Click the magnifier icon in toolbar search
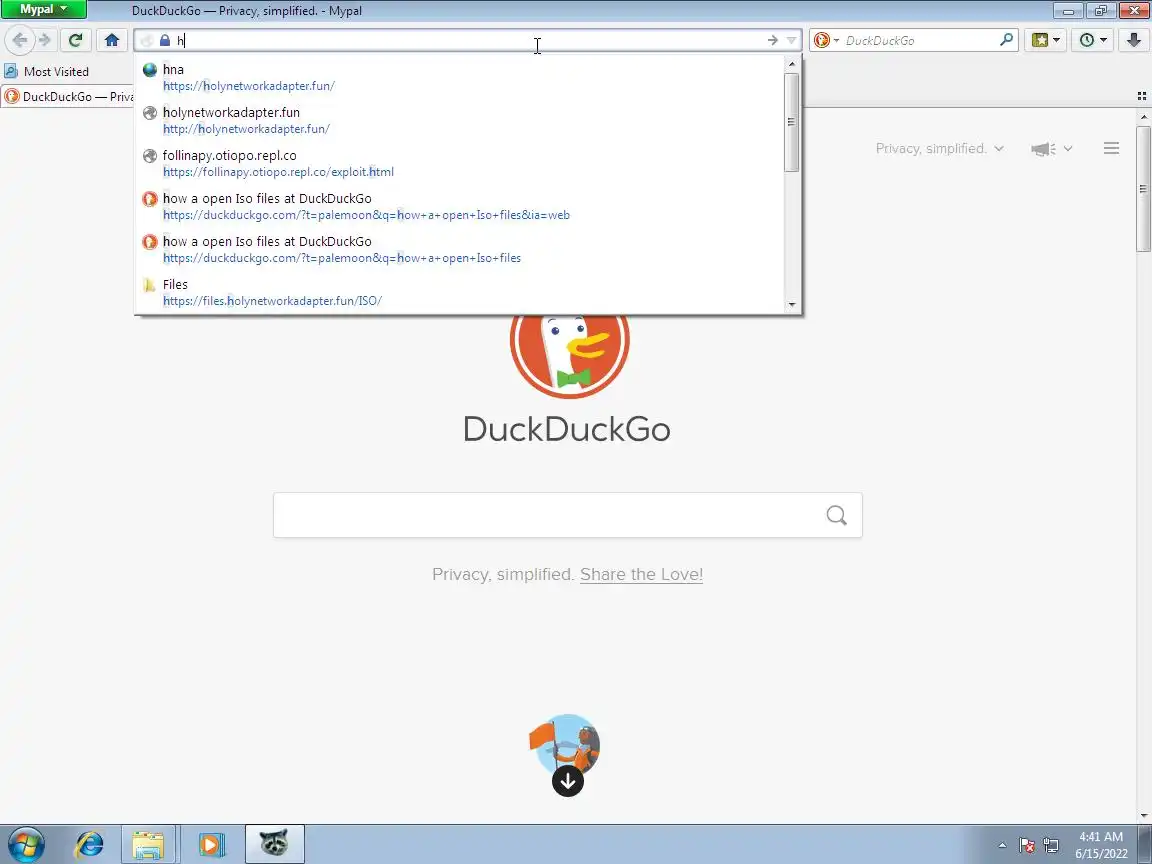 pyautogui.click(x=1007, y=40)
